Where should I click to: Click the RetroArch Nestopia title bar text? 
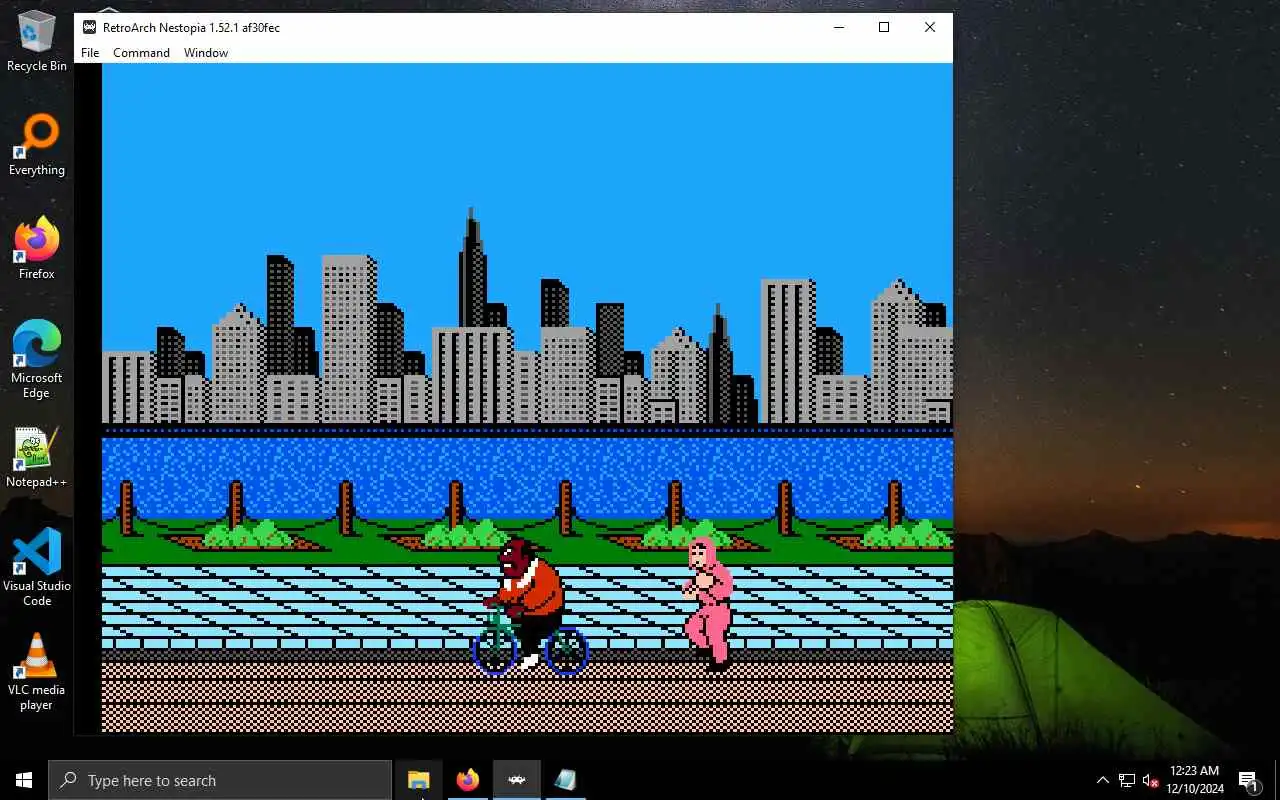pyautogui.click(x=191, y=27)
